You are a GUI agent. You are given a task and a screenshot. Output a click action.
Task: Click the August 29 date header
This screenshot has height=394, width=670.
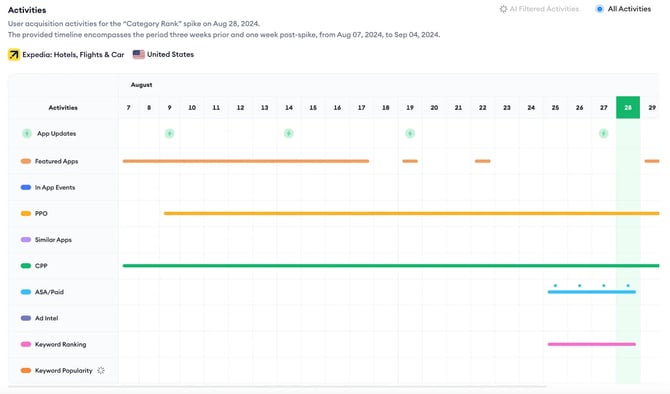[x=652, y=108]
